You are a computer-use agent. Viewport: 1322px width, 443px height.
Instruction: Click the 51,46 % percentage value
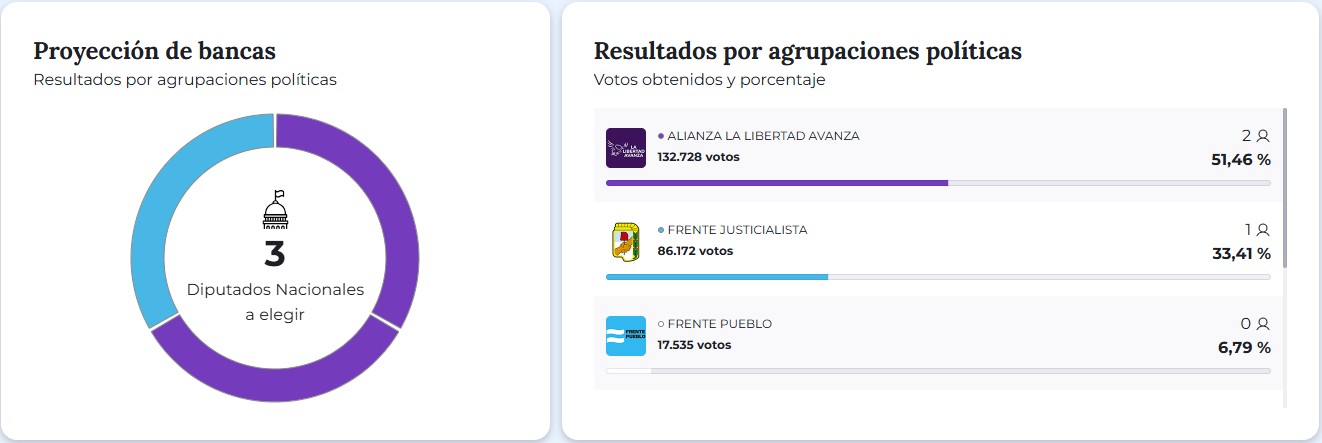point(1241,159)
